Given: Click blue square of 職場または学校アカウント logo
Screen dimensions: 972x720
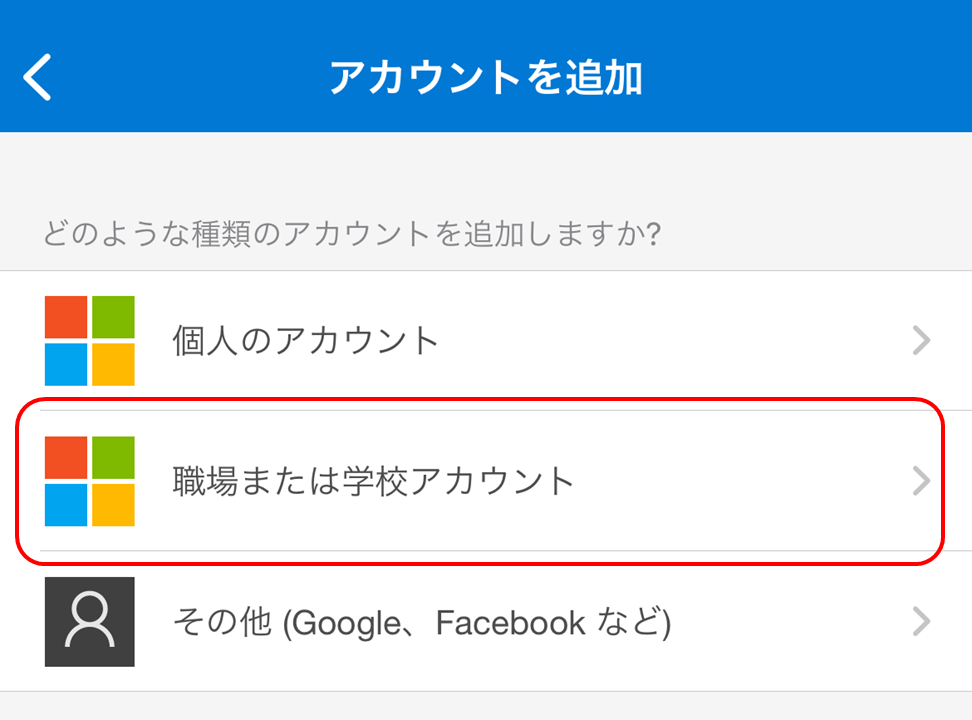Looking at the screenshot, I should click(x=67, y=504).
